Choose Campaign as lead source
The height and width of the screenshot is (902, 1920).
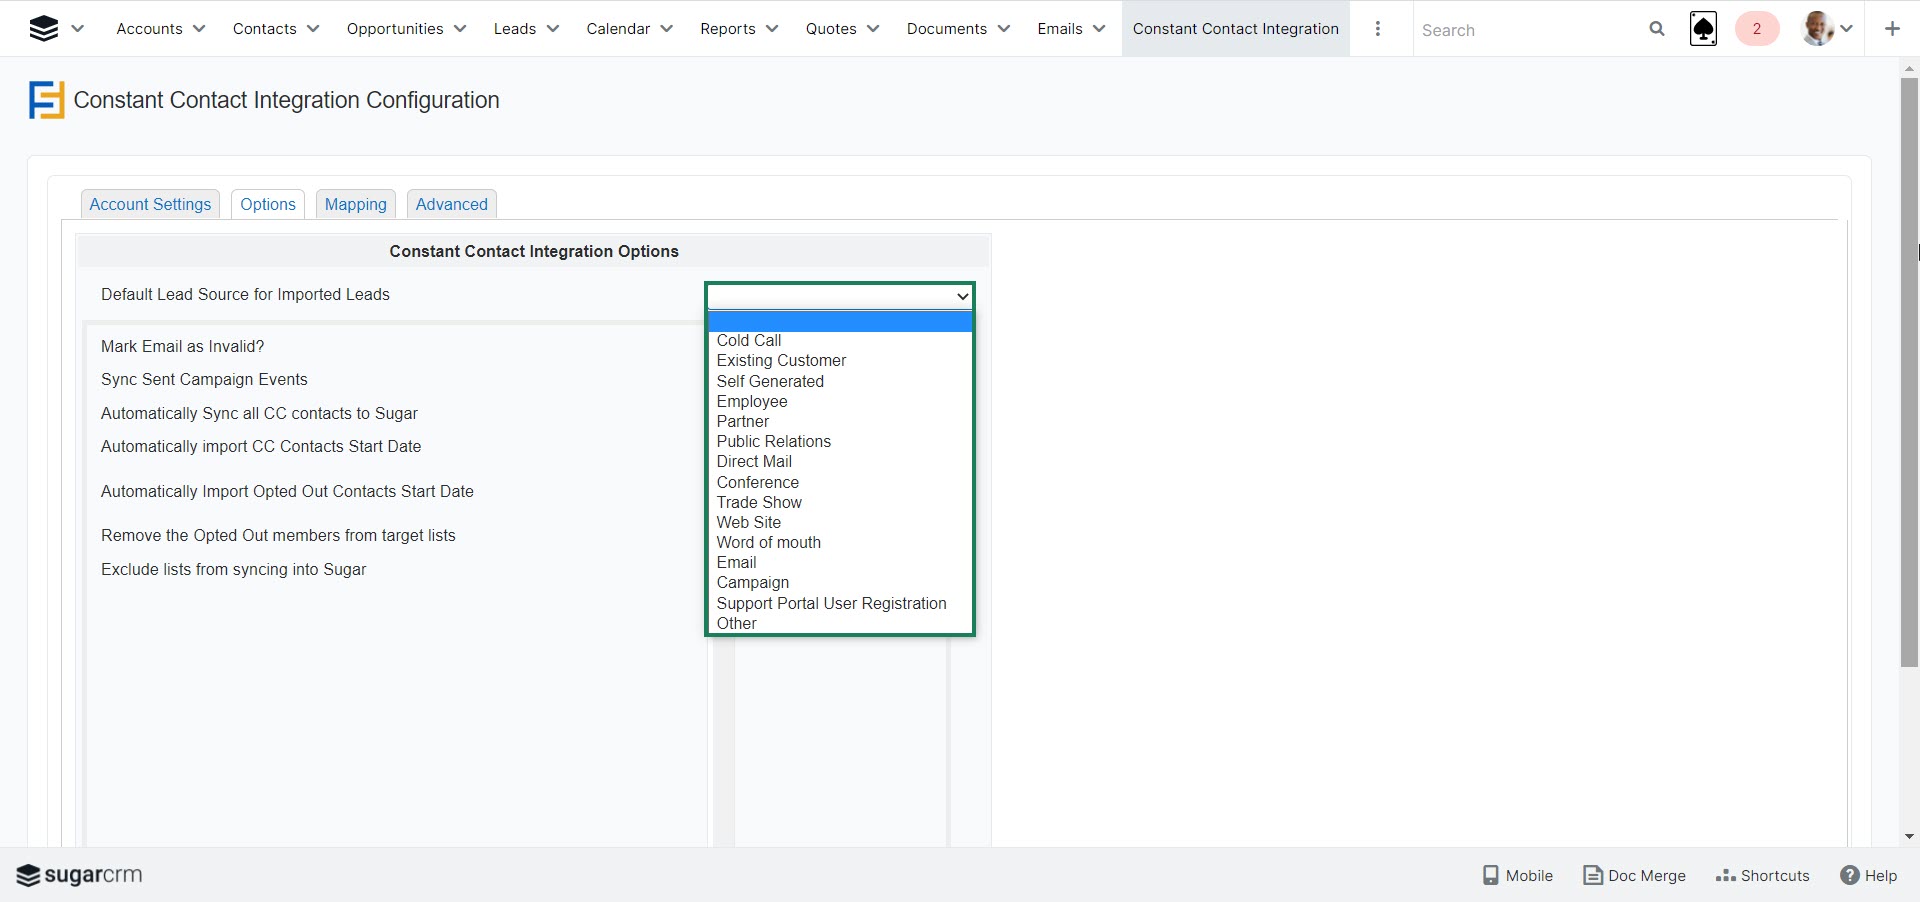click(x=840, y=582)
